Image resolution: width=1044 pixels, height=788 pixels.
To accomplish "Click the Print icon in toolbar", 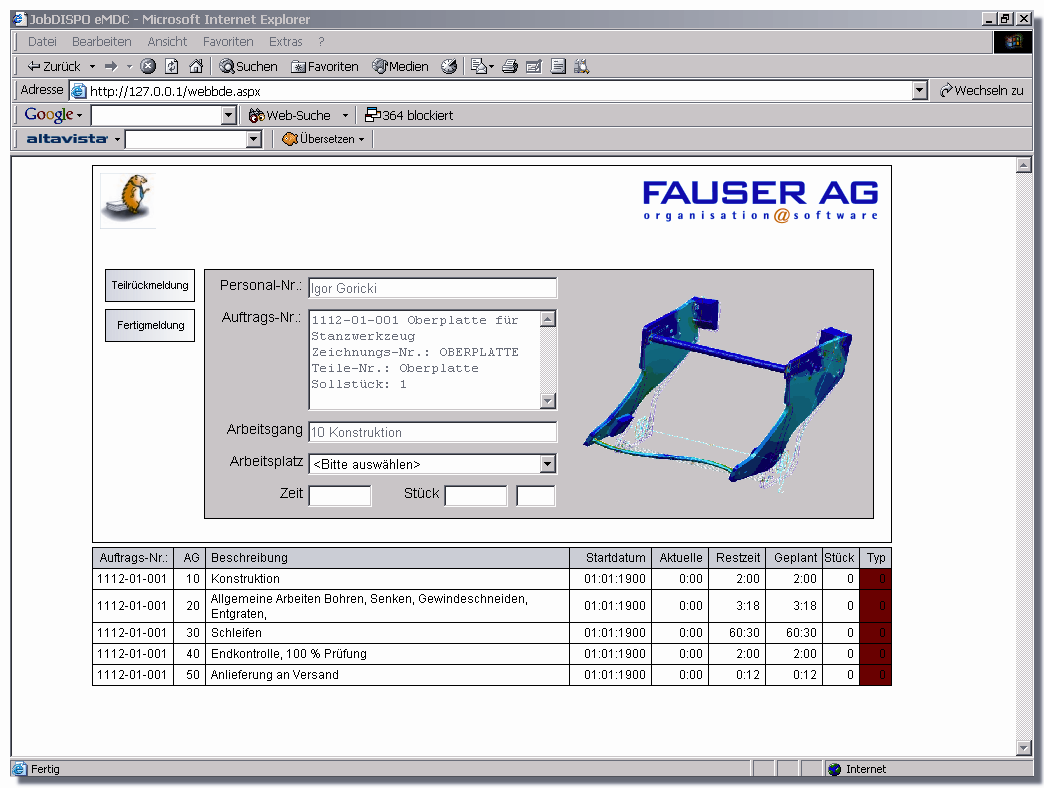I will point(509,66).
